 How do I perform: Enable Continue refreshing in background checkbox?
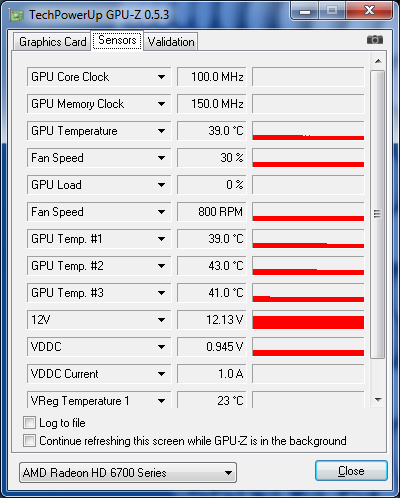point(29,441)
